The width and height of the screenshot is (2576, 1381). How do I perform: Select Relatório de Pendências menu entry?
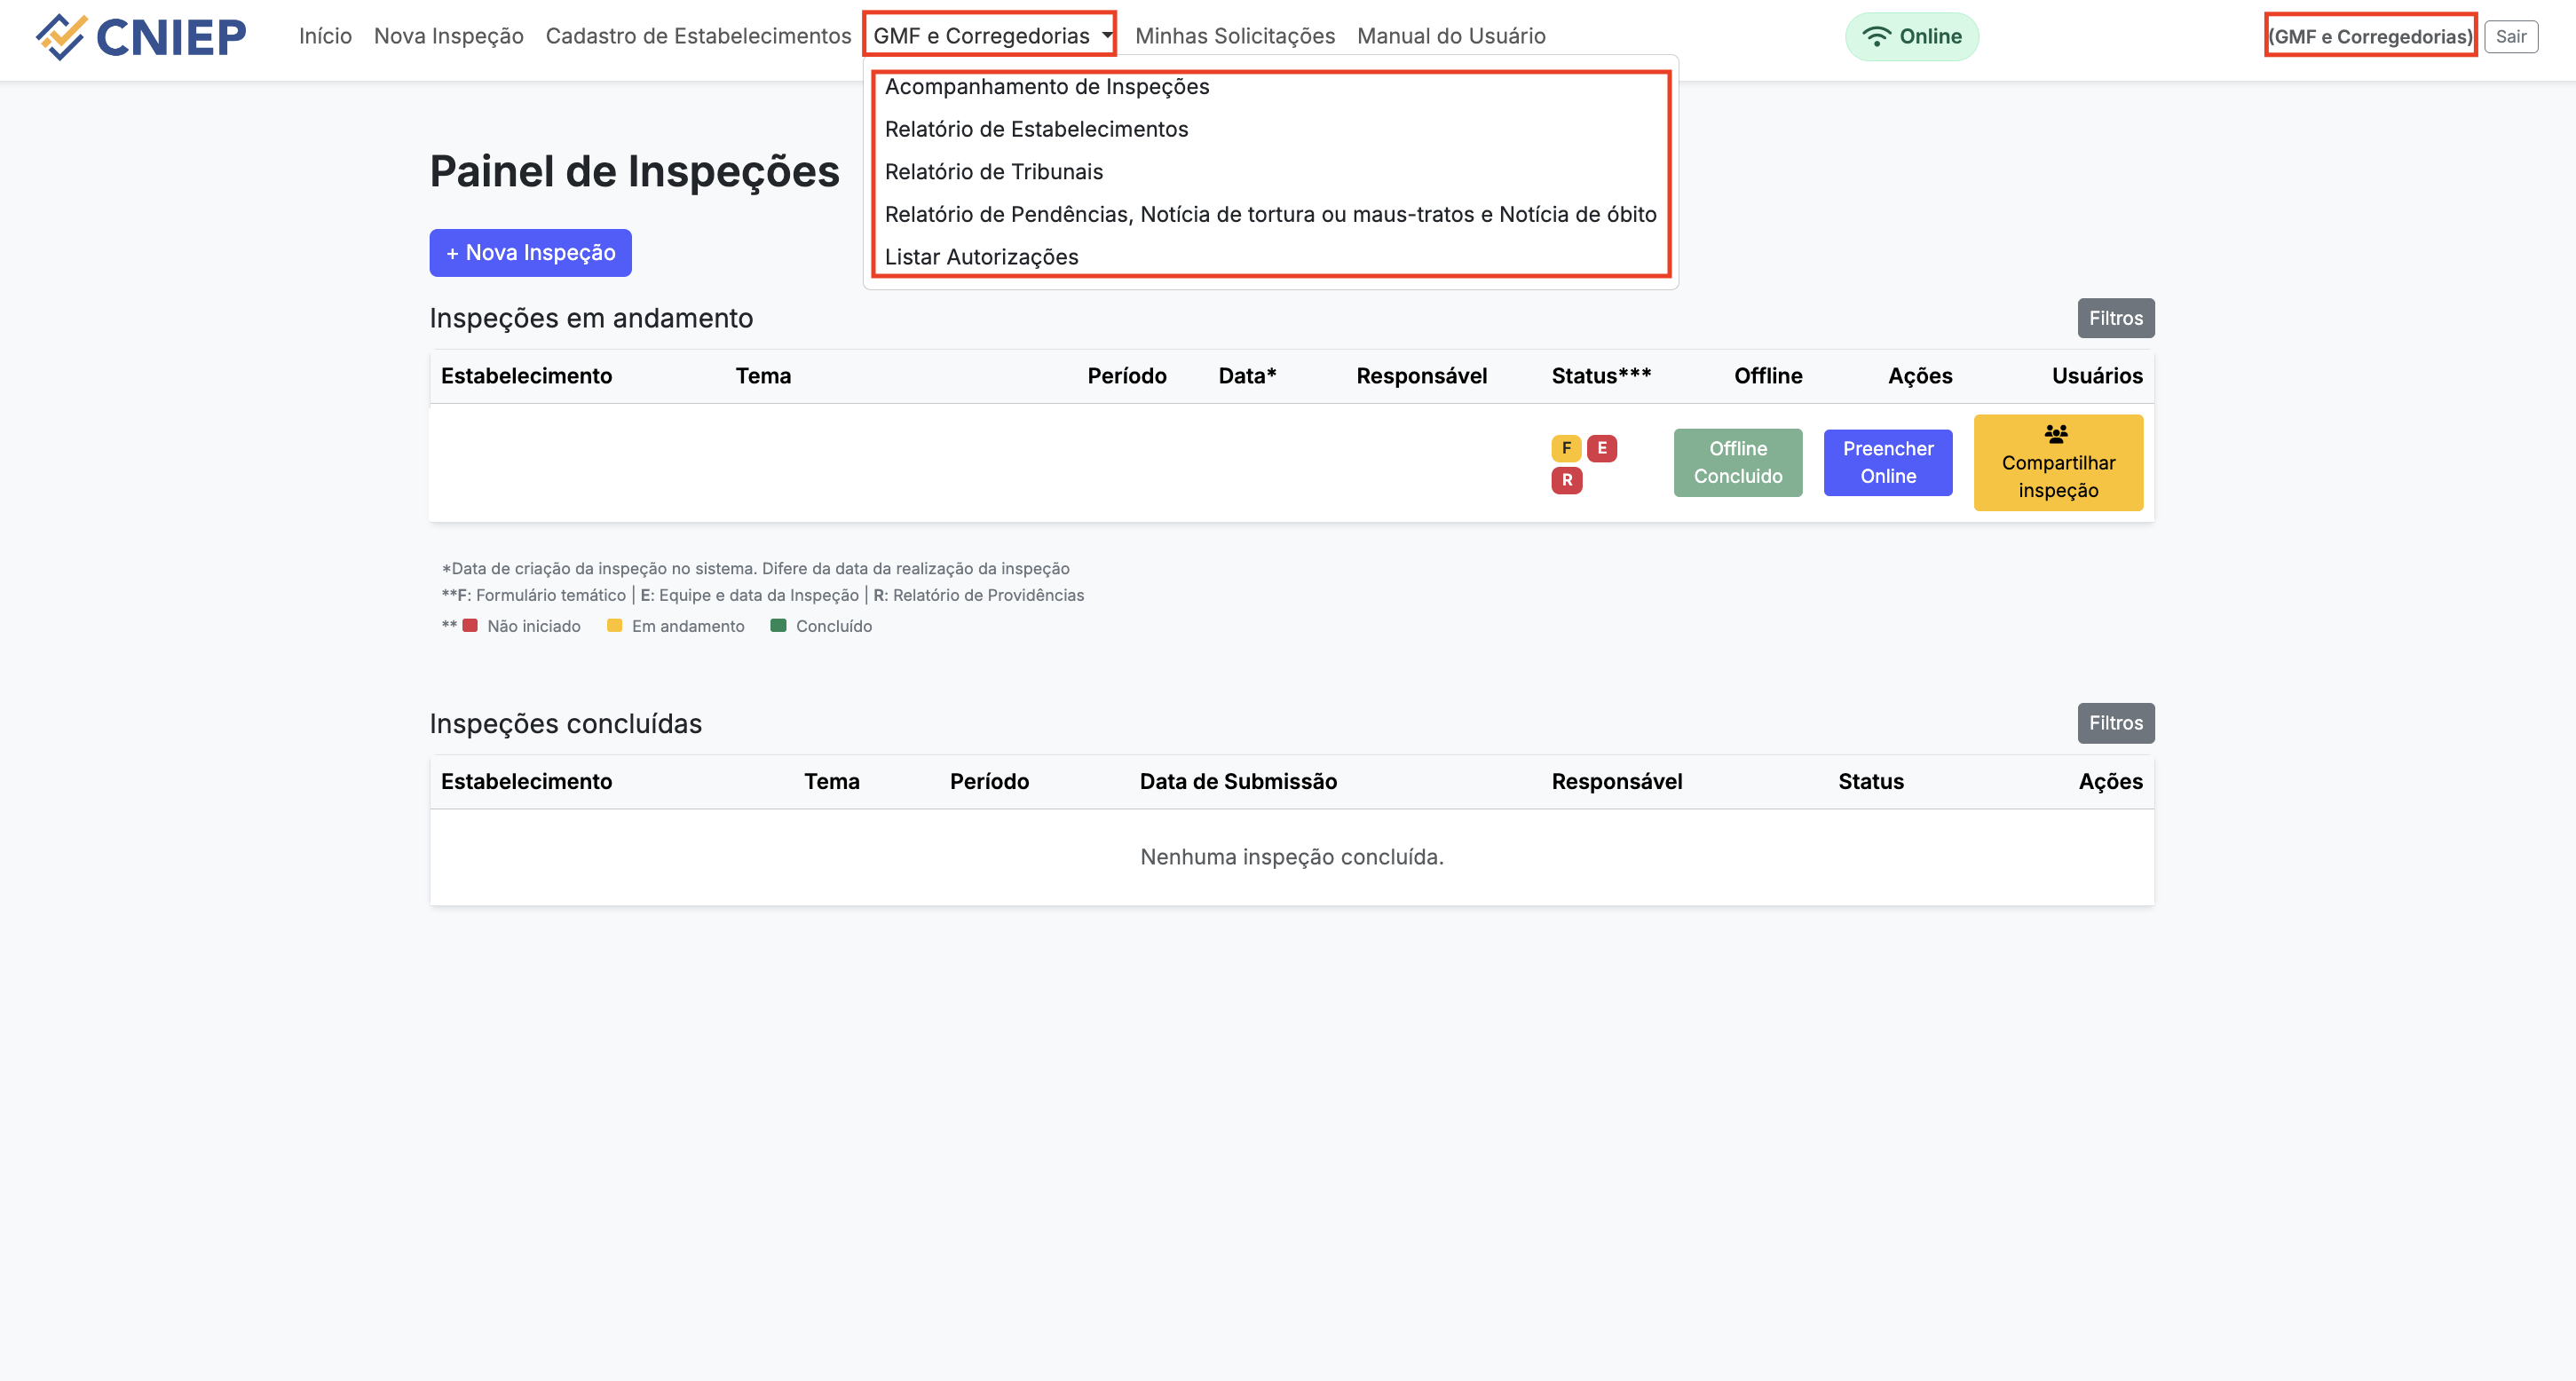pyautogui.click(x=1270, y=214)
